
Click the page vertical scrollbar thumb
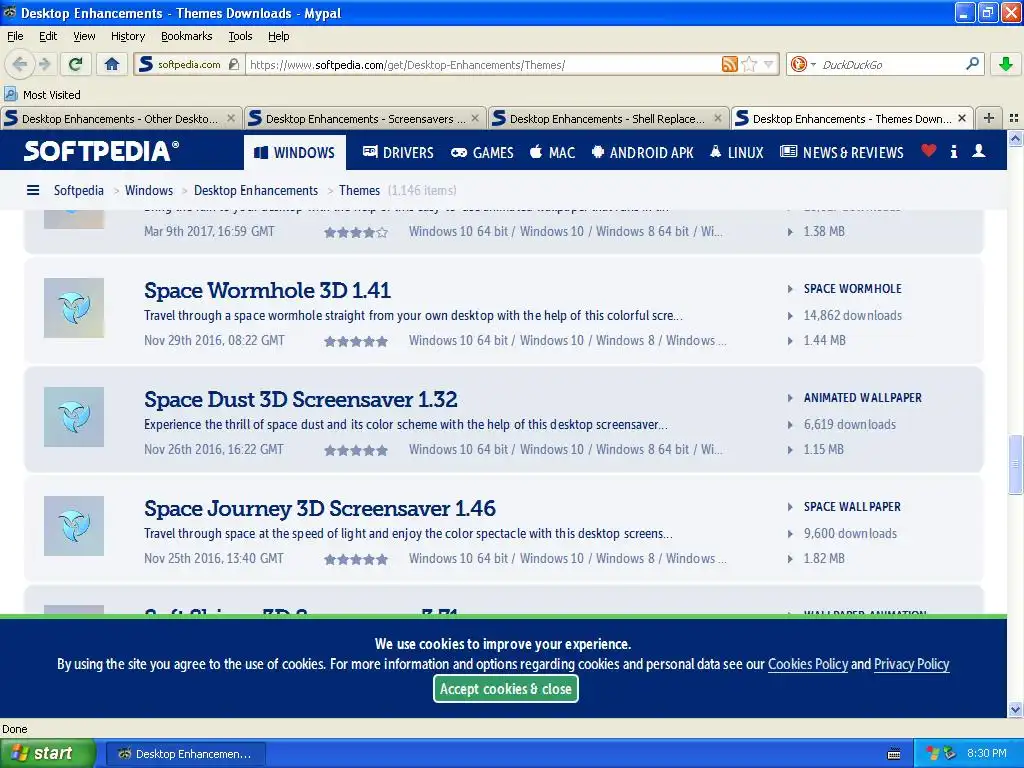(1016, 465)
